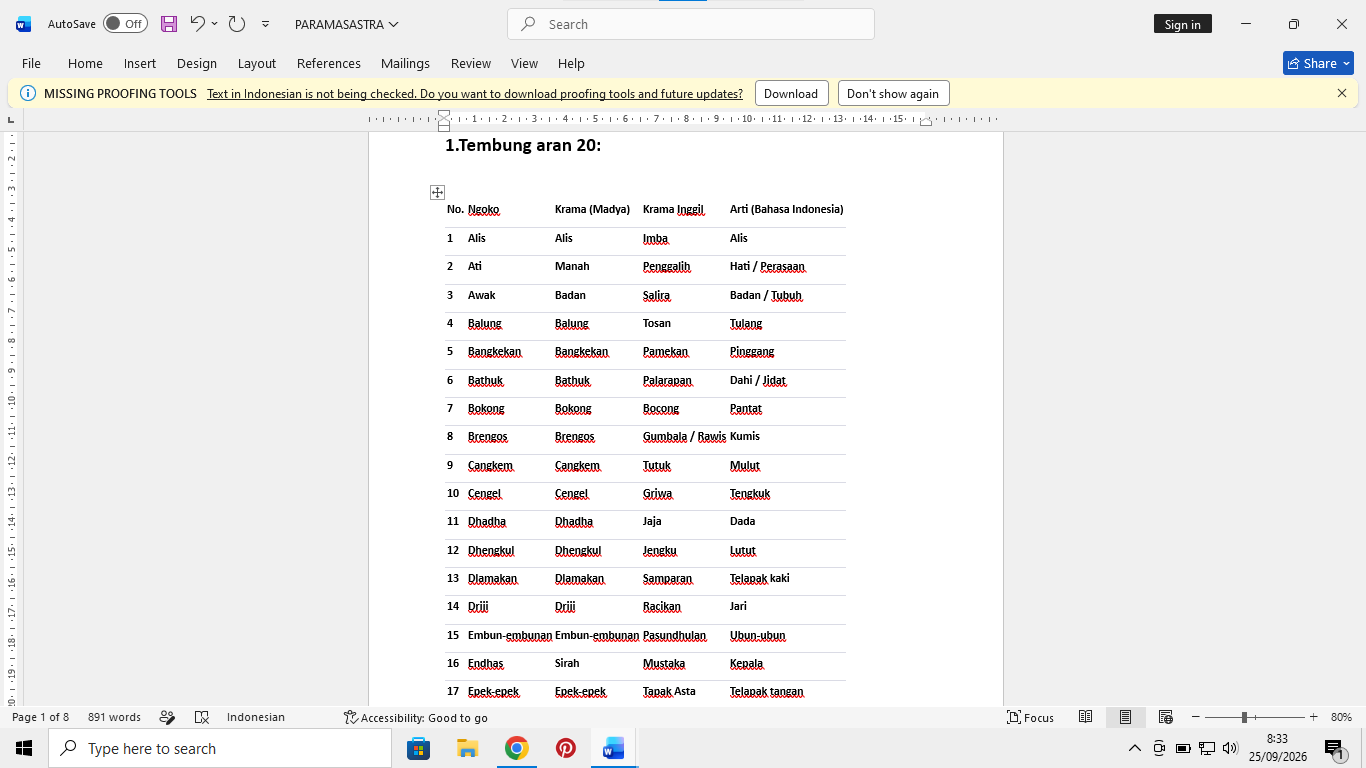Screen dimensions: 1366x768
Task: Open Chrome from the taskbar
Action: coord(516,748)
